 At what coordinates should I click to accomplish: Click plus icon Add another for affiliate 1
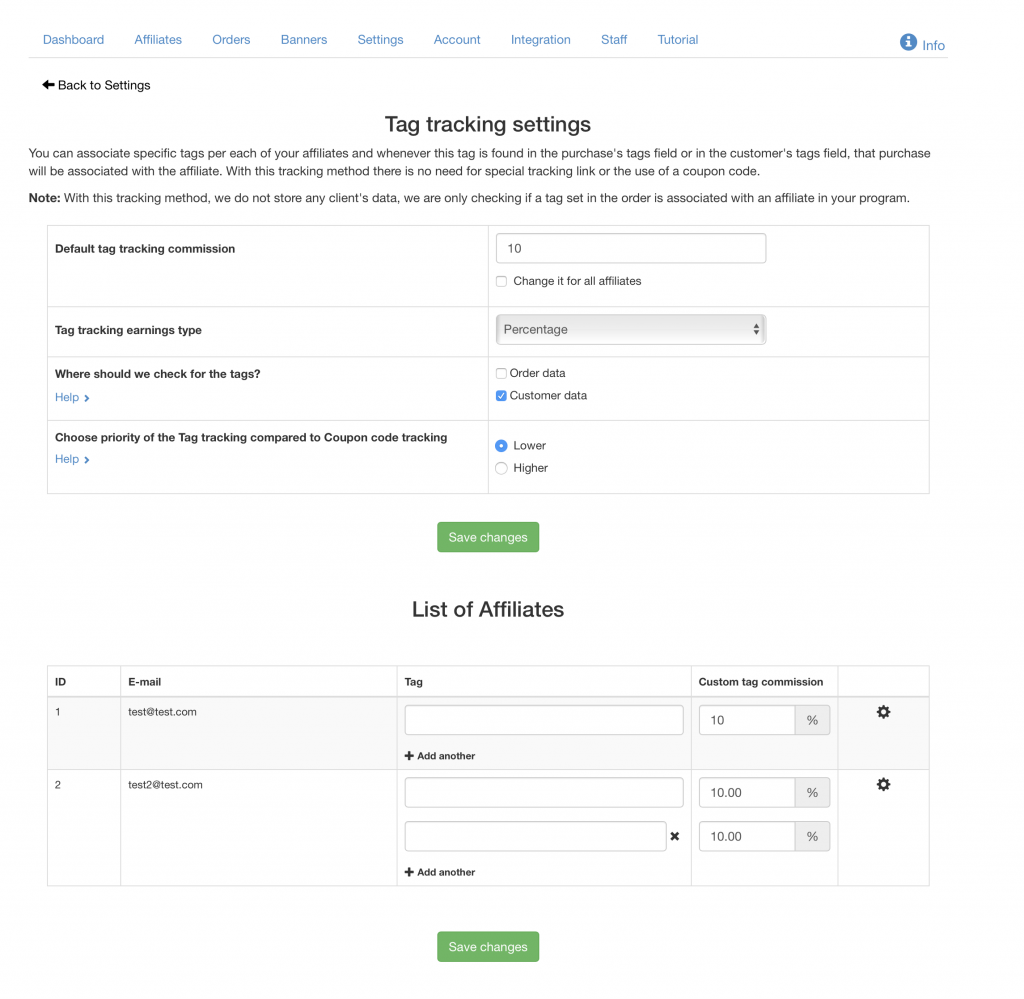(409, 756)
